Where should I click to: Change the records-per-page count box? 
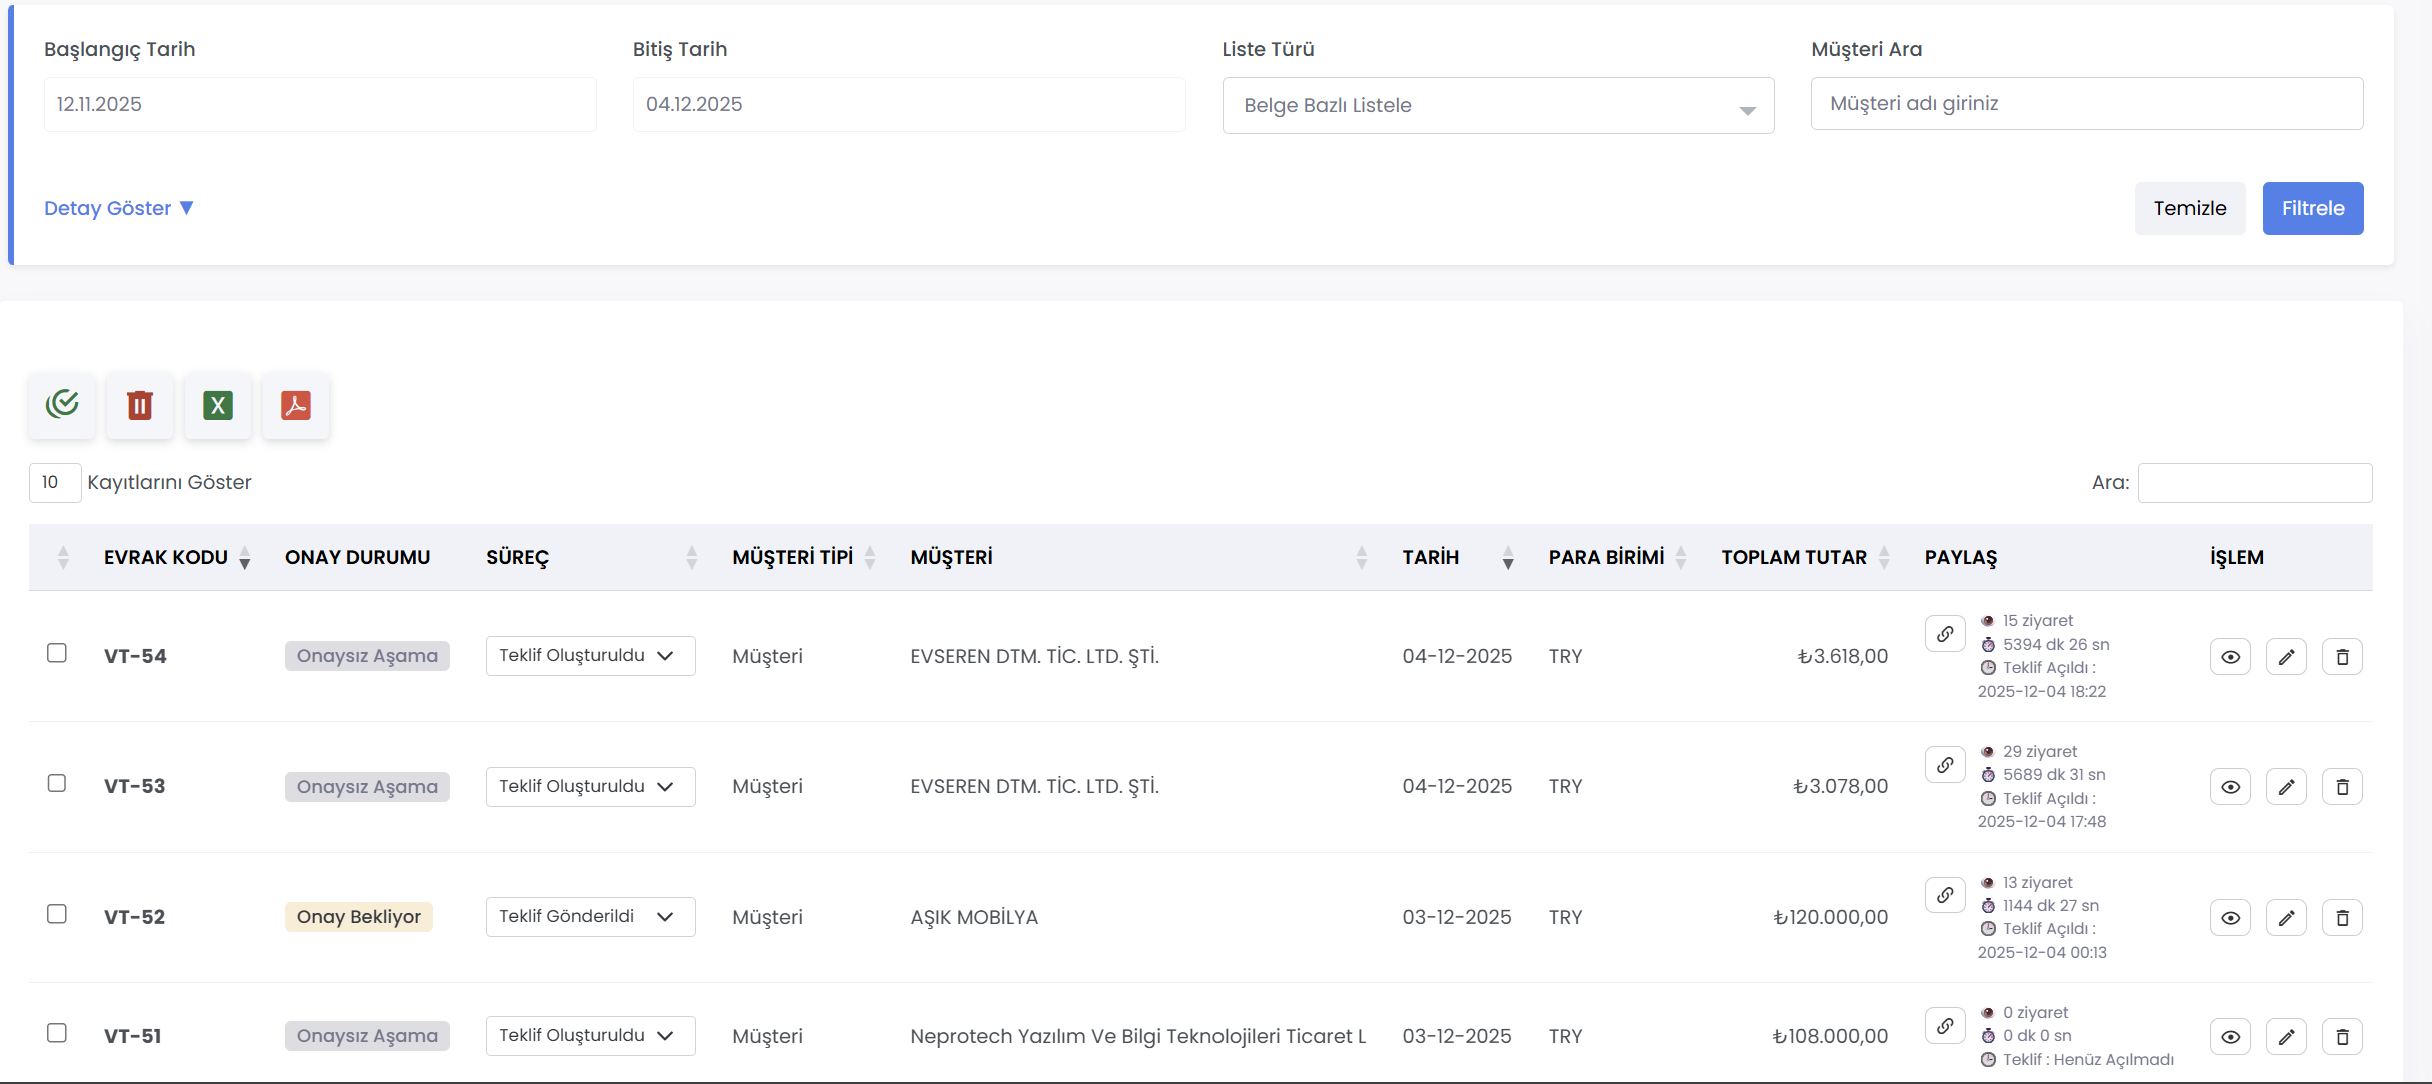click(x=55, y=483)
